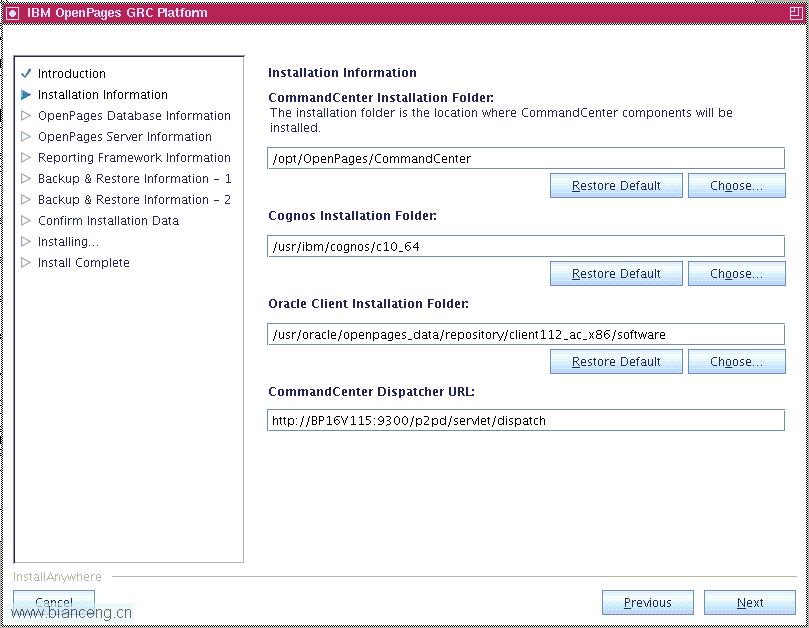This screenshot has height=628, width=809.
Task: Select the Install Complete step label
Action: pos(84,263)
